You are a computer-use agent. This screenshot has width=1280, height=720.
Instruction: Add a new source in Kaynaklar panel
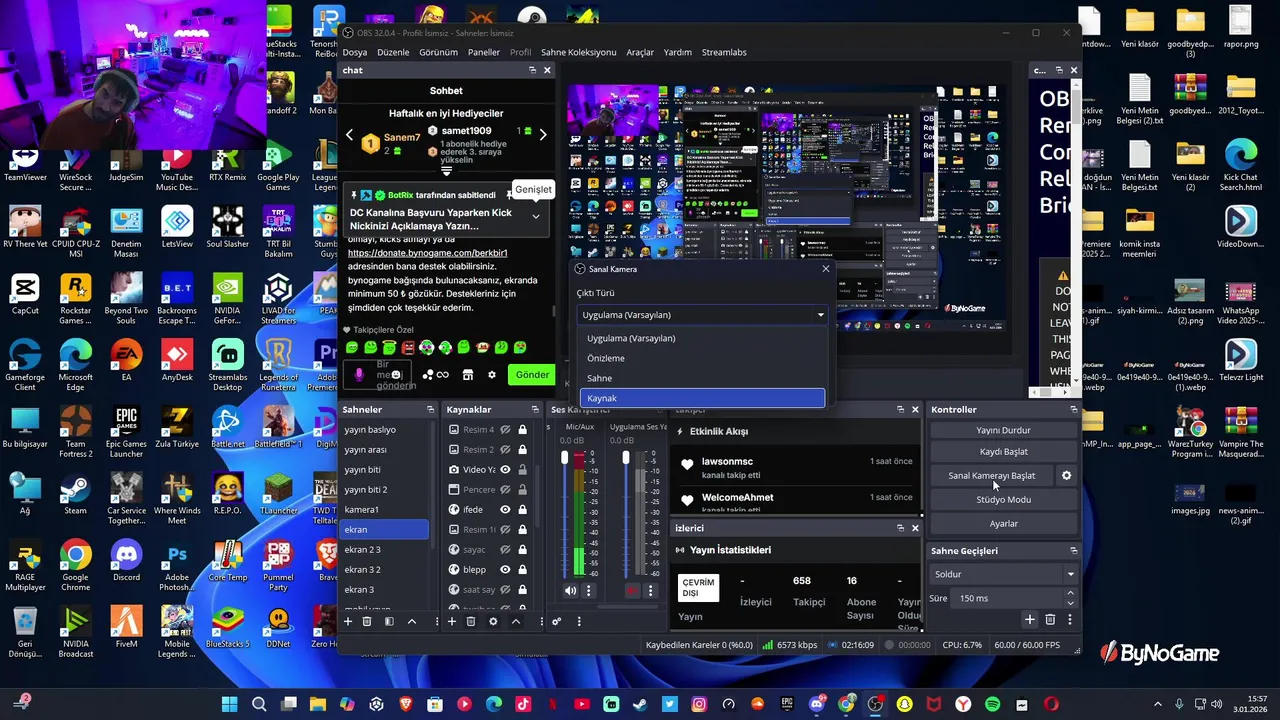[452, 621]
